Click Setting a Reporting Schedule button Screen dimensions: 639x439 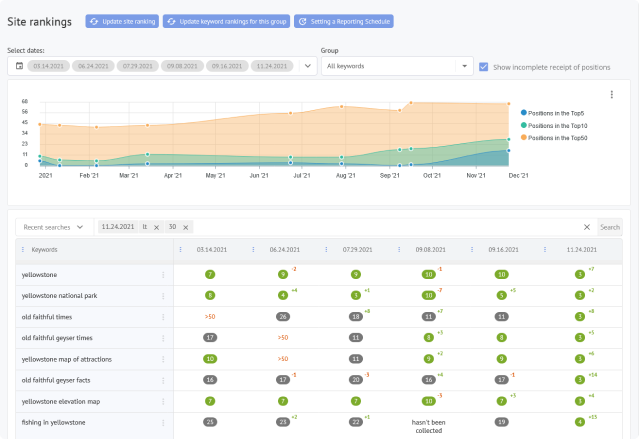(344, 21)
